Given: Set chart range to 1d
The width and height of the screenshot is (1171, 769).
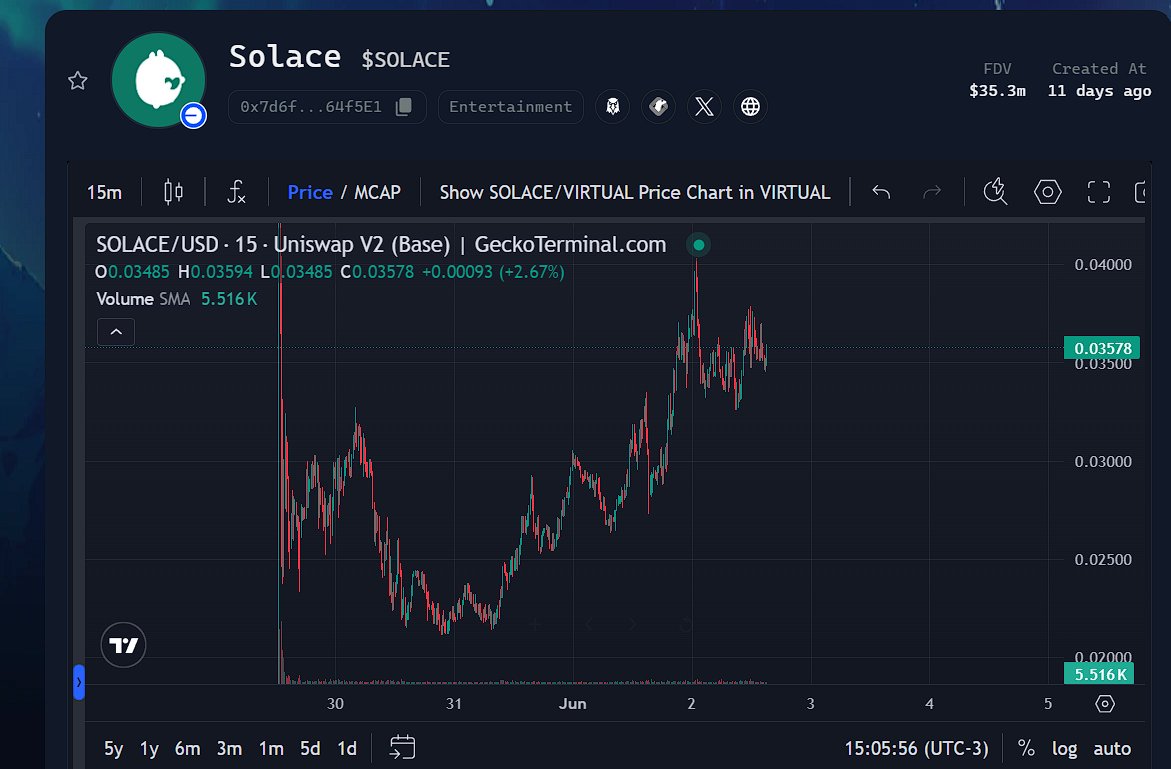Looking at the screenshot, I should [x=347, y=748].
